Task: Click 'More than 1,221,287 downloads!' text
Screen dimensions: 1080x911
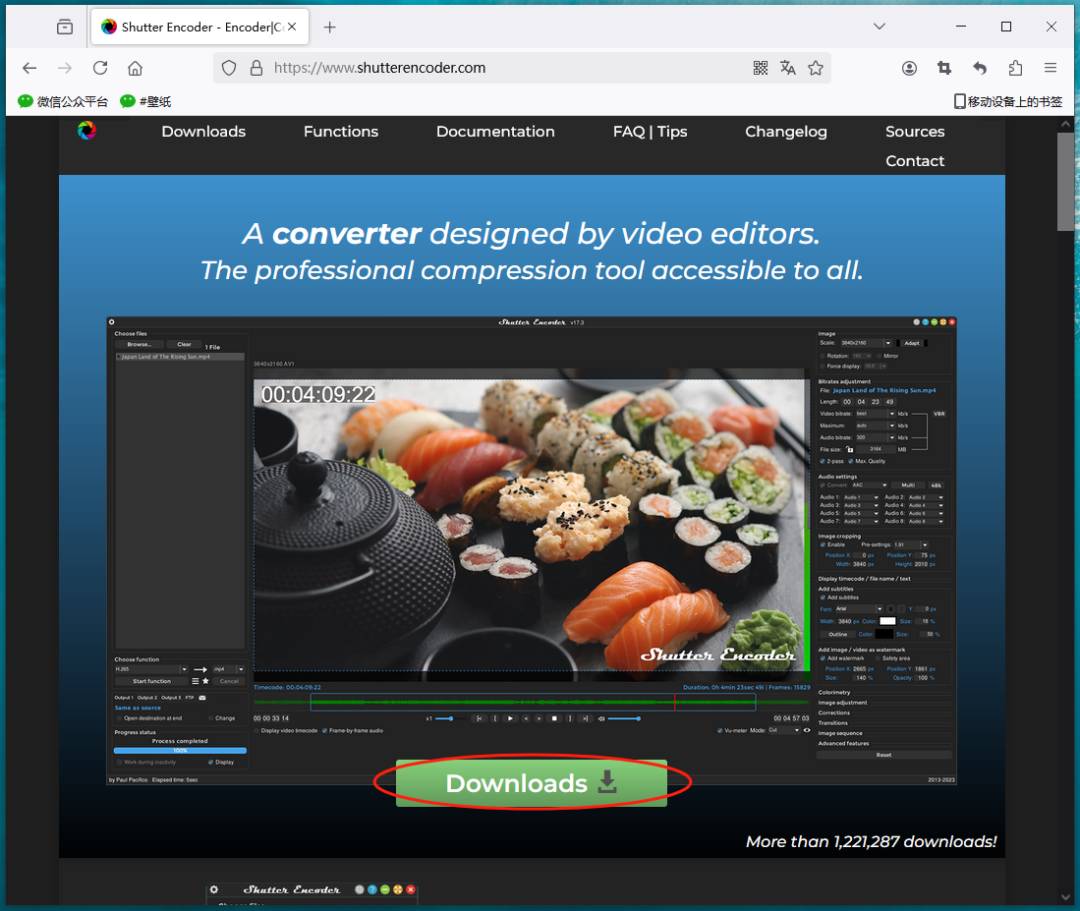Action: (x=871, y=841)
